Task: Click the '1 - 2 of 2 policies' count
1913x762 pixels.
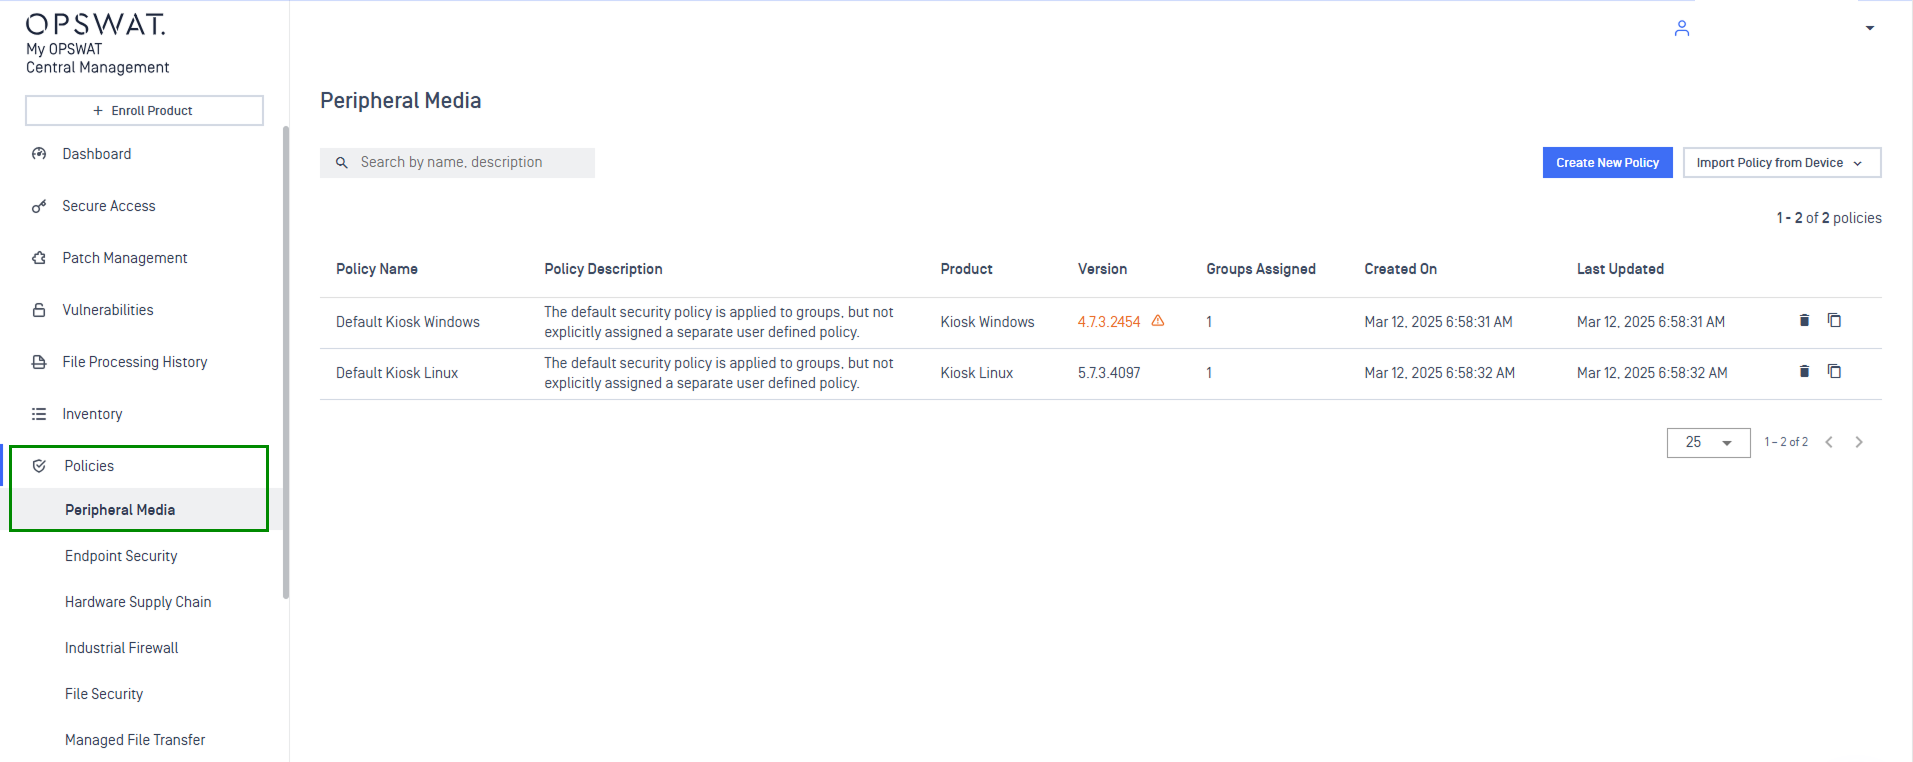Action: (1829, 218)
